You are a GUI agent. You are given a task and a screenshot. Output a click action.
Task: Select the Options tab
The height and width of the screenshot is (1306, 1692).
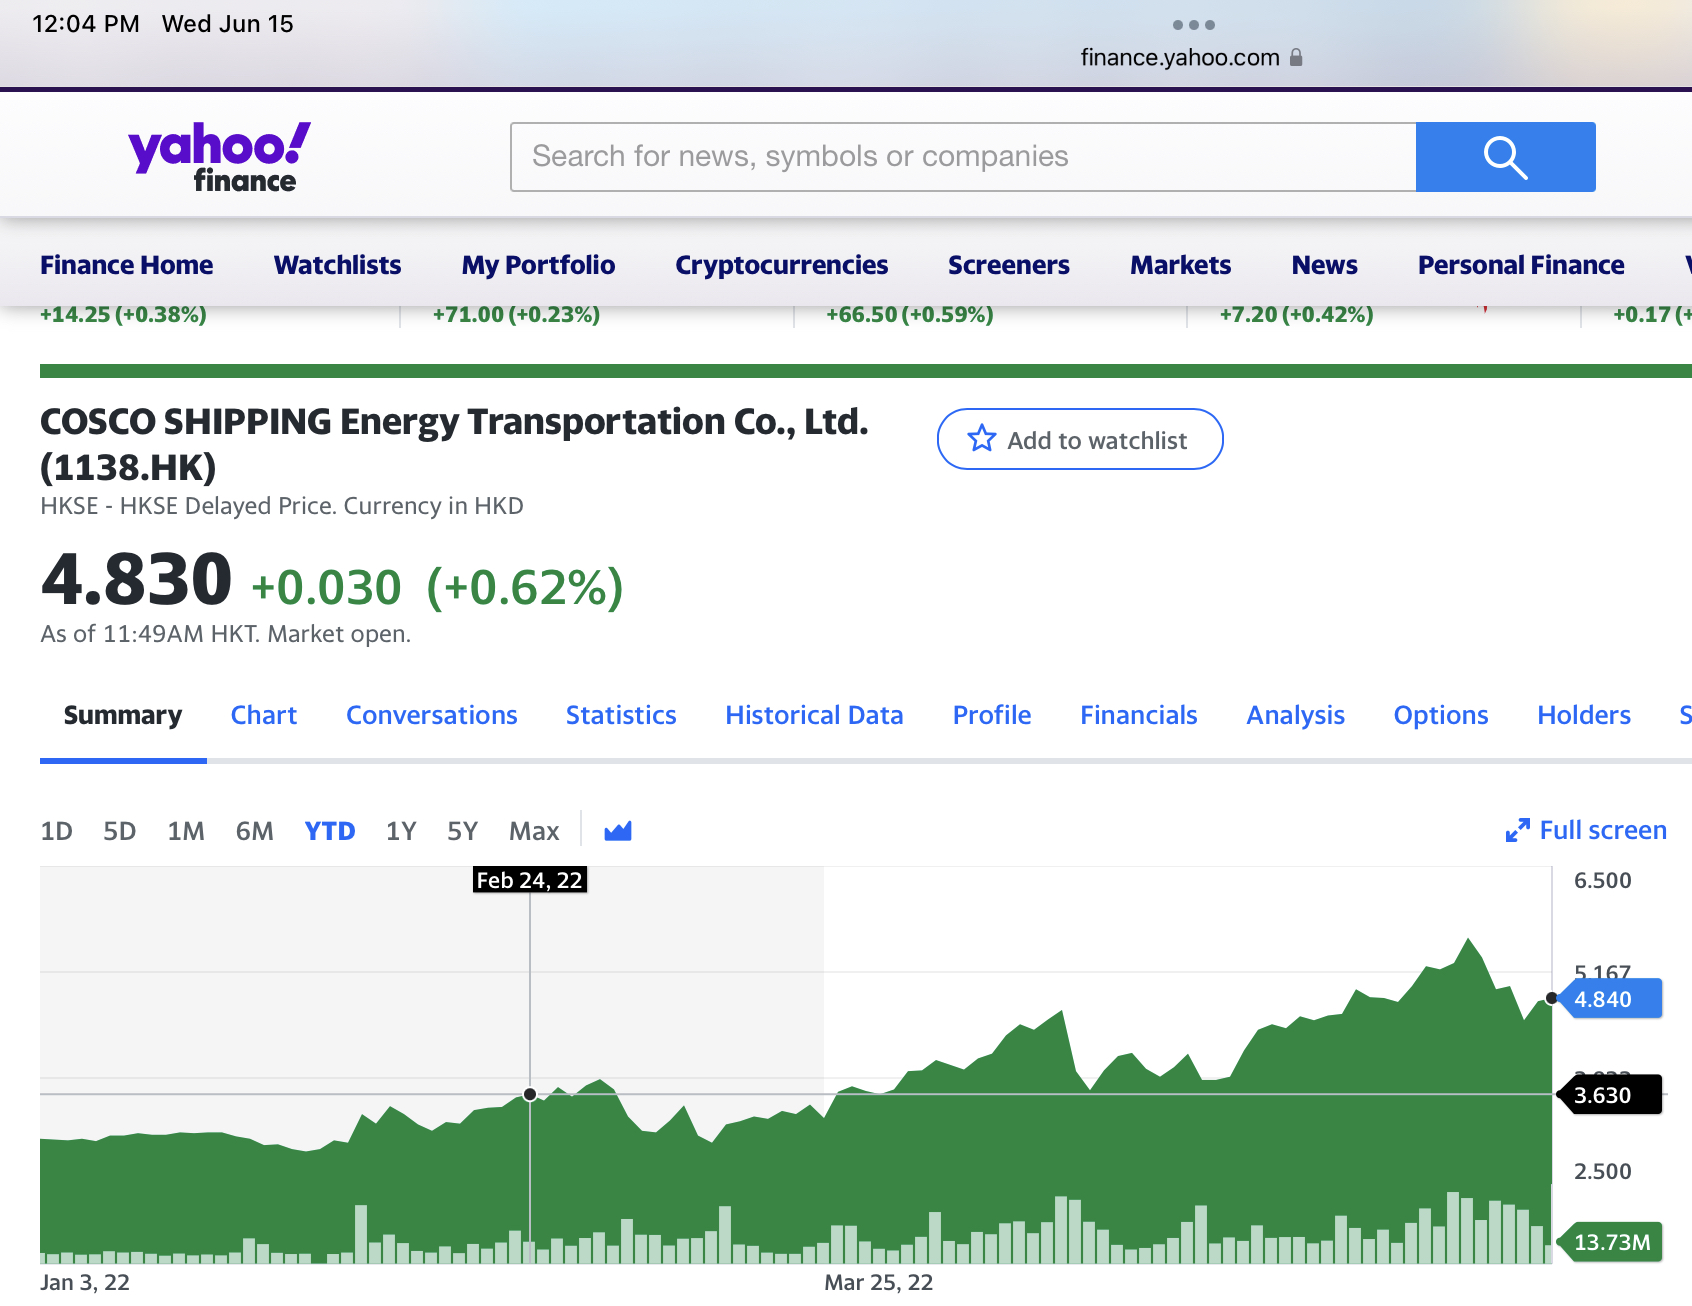(1441, 715)
